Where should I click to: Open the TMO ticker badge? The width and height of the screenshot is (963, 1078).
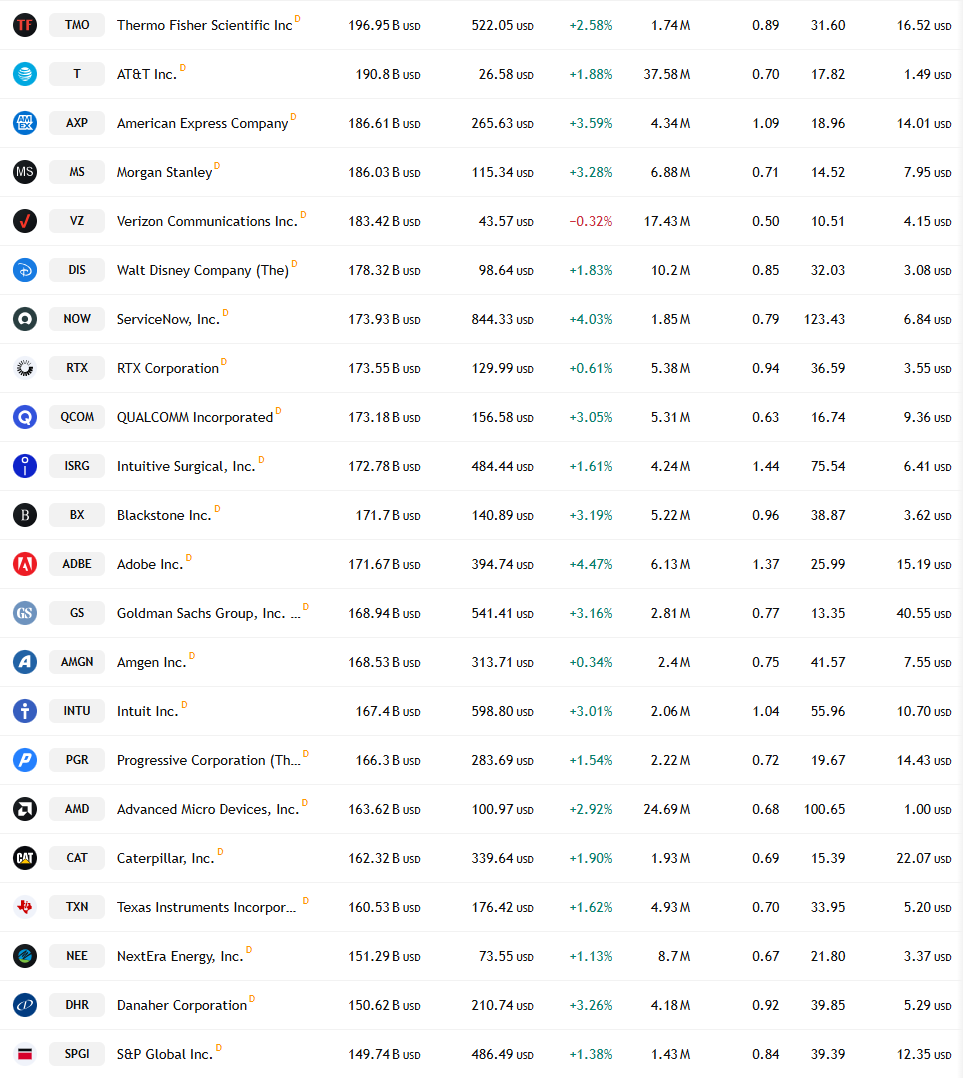(77, 25)
